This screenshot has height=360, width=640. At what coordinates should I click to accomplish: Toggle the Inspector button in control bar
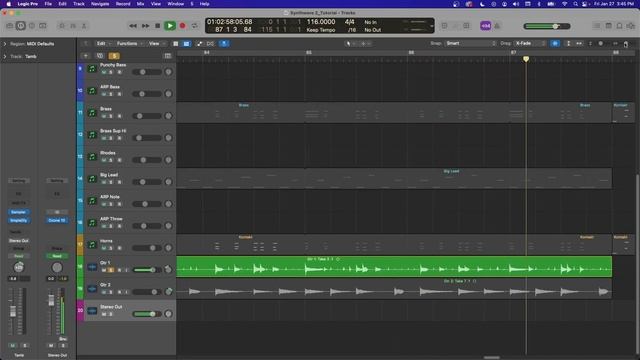coord(20,26)
